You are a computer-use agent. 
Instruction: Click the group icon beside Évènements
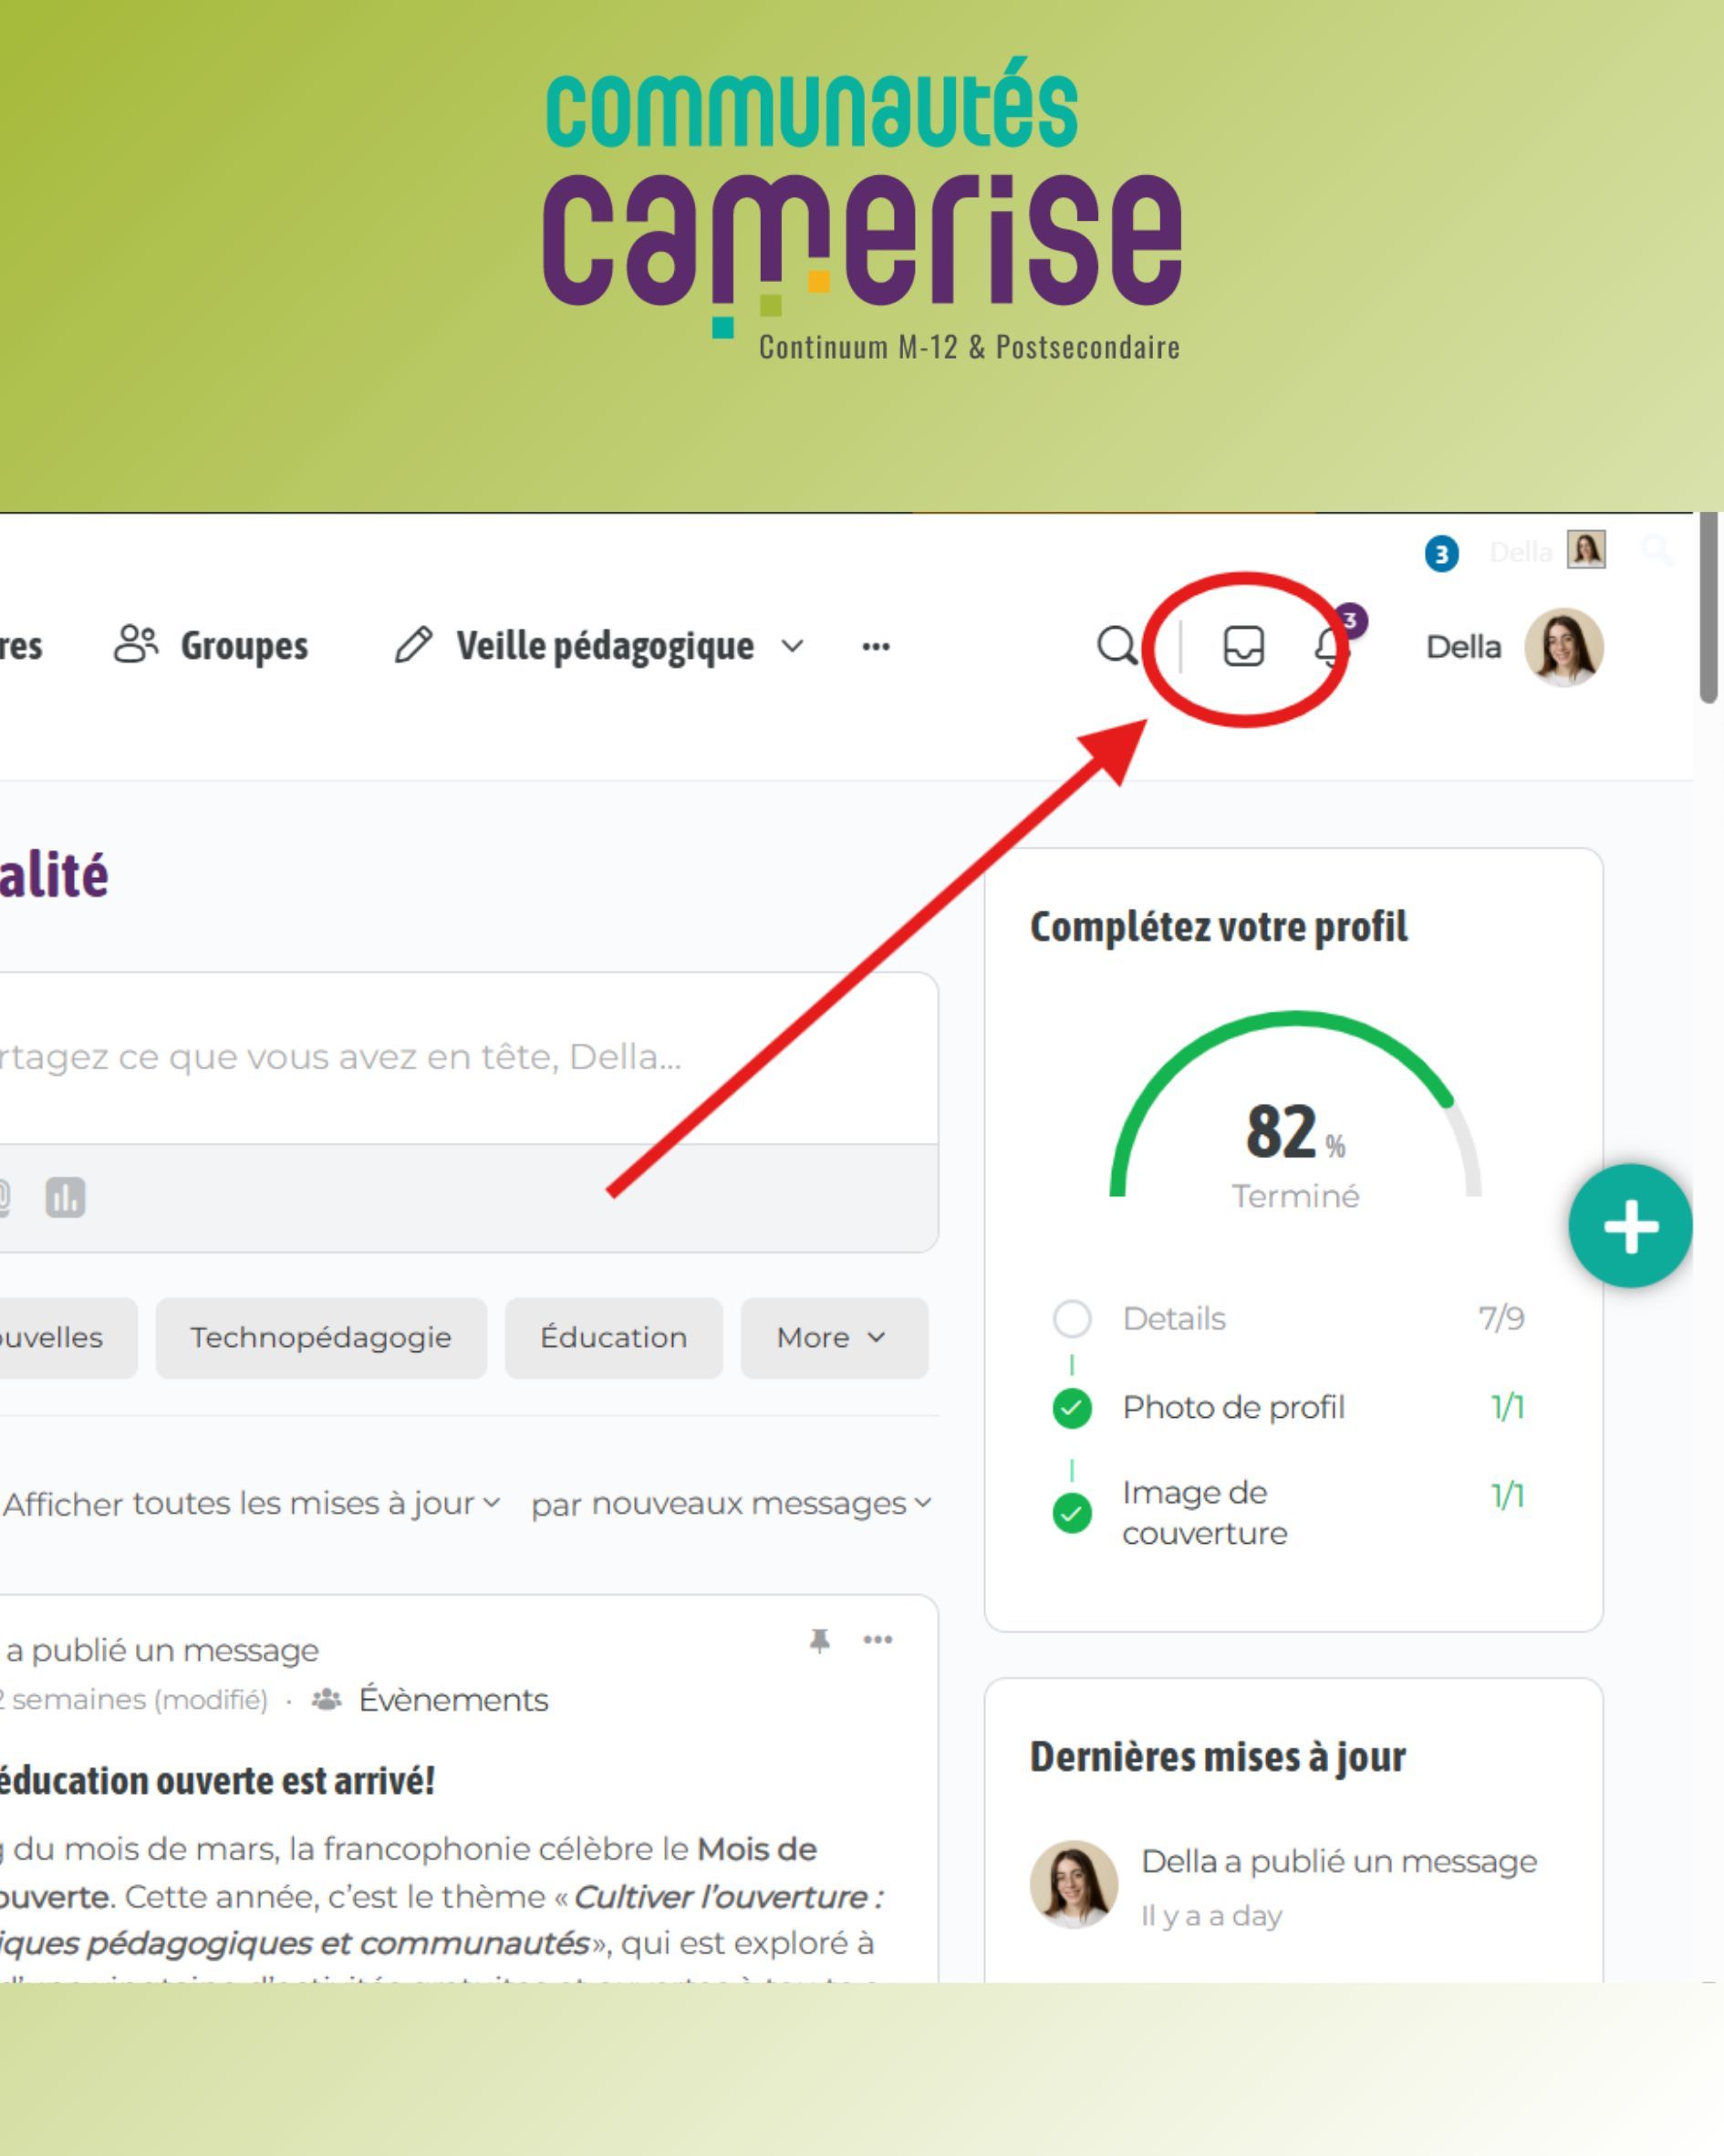click(x=327, y=1699)
